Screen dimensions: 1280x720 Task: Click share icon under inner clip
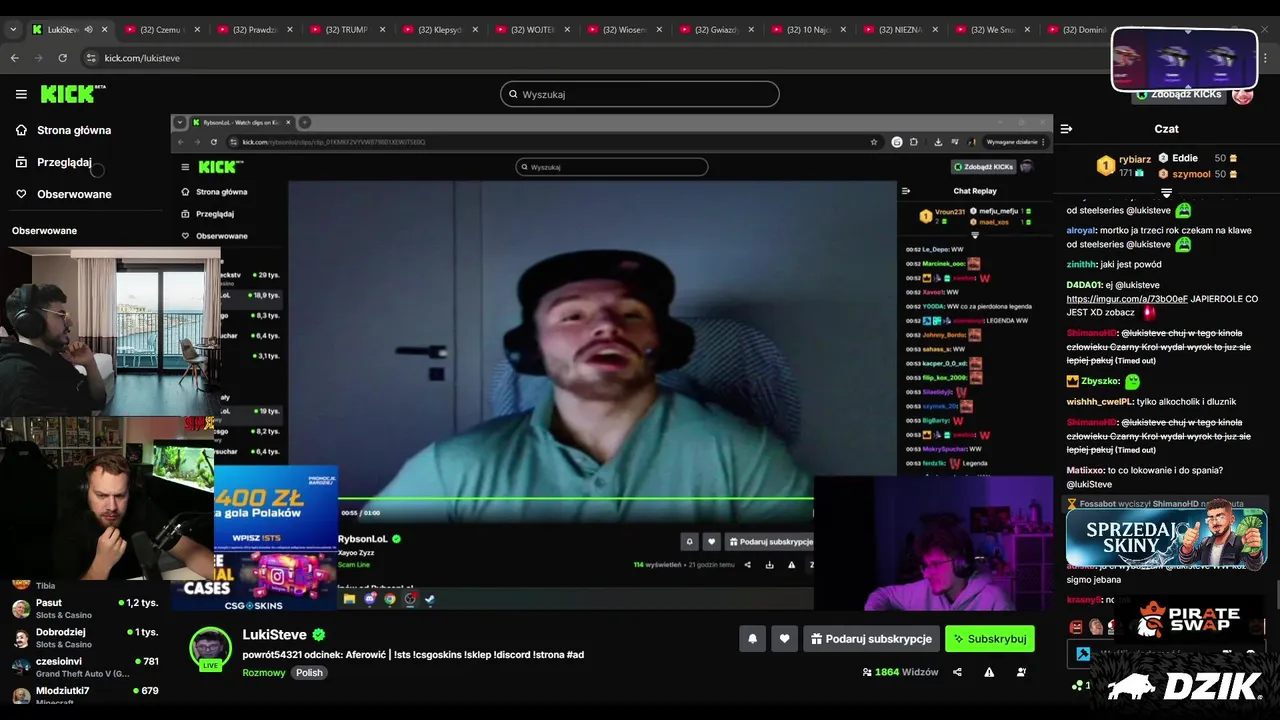(747, 565)
